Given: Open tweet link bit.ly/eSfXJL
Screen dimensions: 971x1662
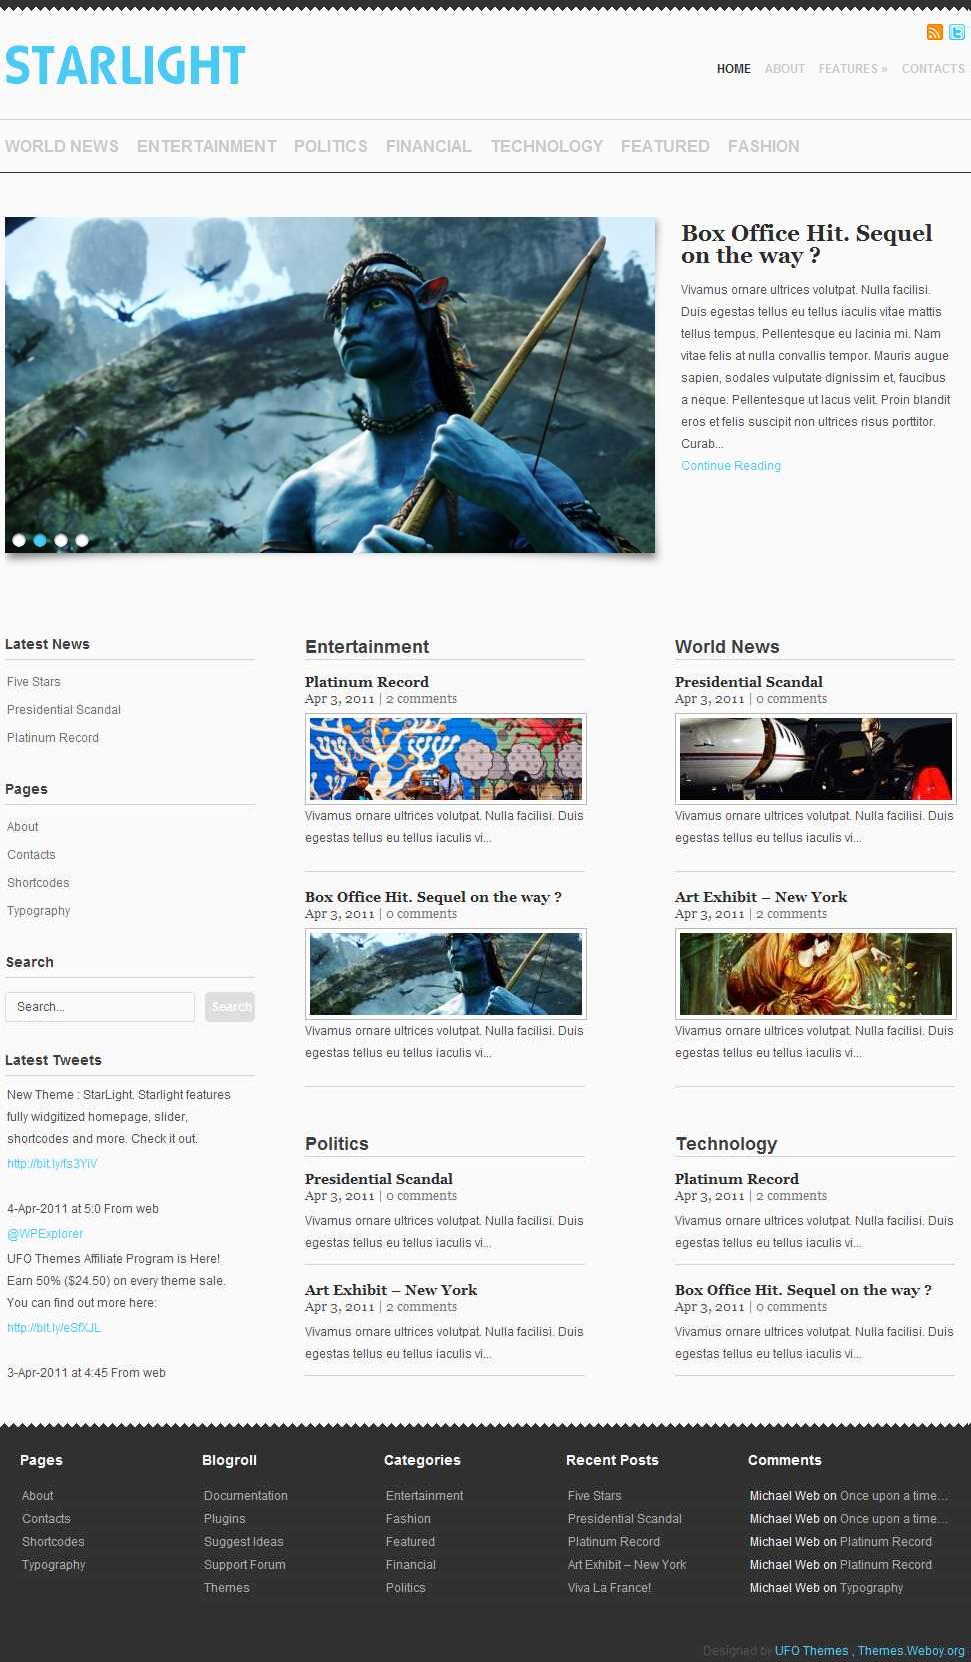Looking at the screenshot, I should (54, 1328).
